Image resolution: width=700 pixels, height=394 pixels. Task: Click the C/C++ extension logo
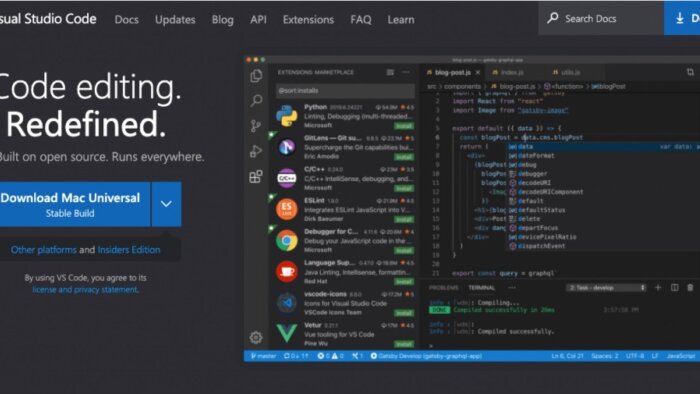coord(287,178)
